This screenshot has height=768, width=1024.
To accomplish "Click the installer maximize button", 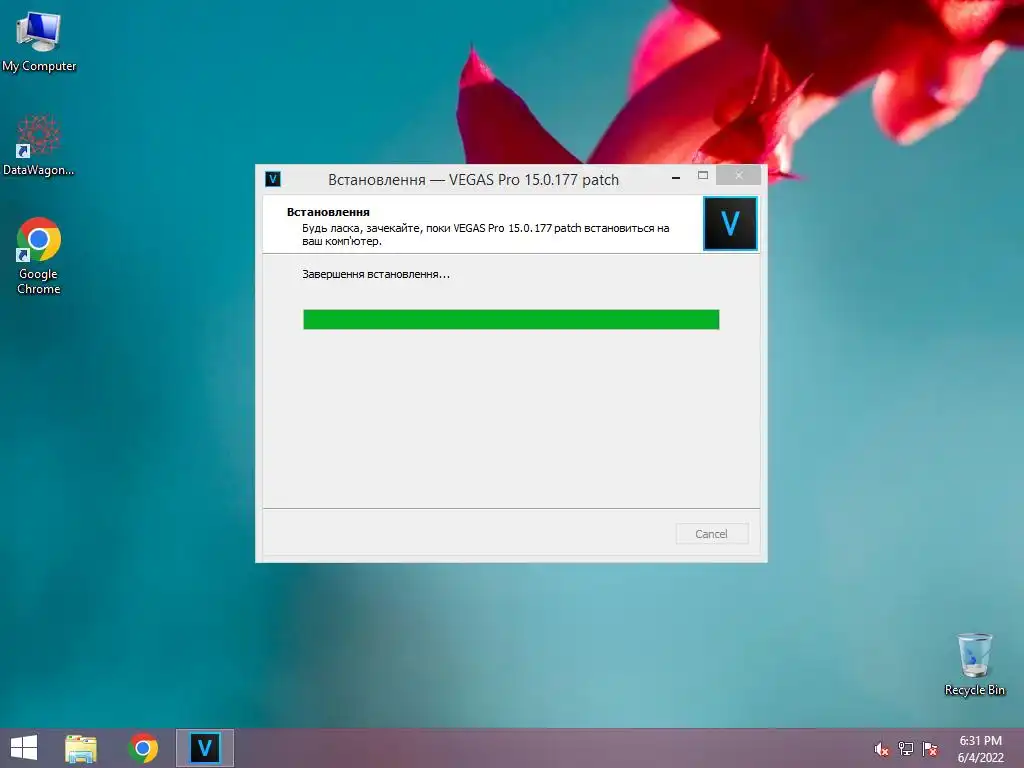I will pyautogui.click(x=703, y=176).
